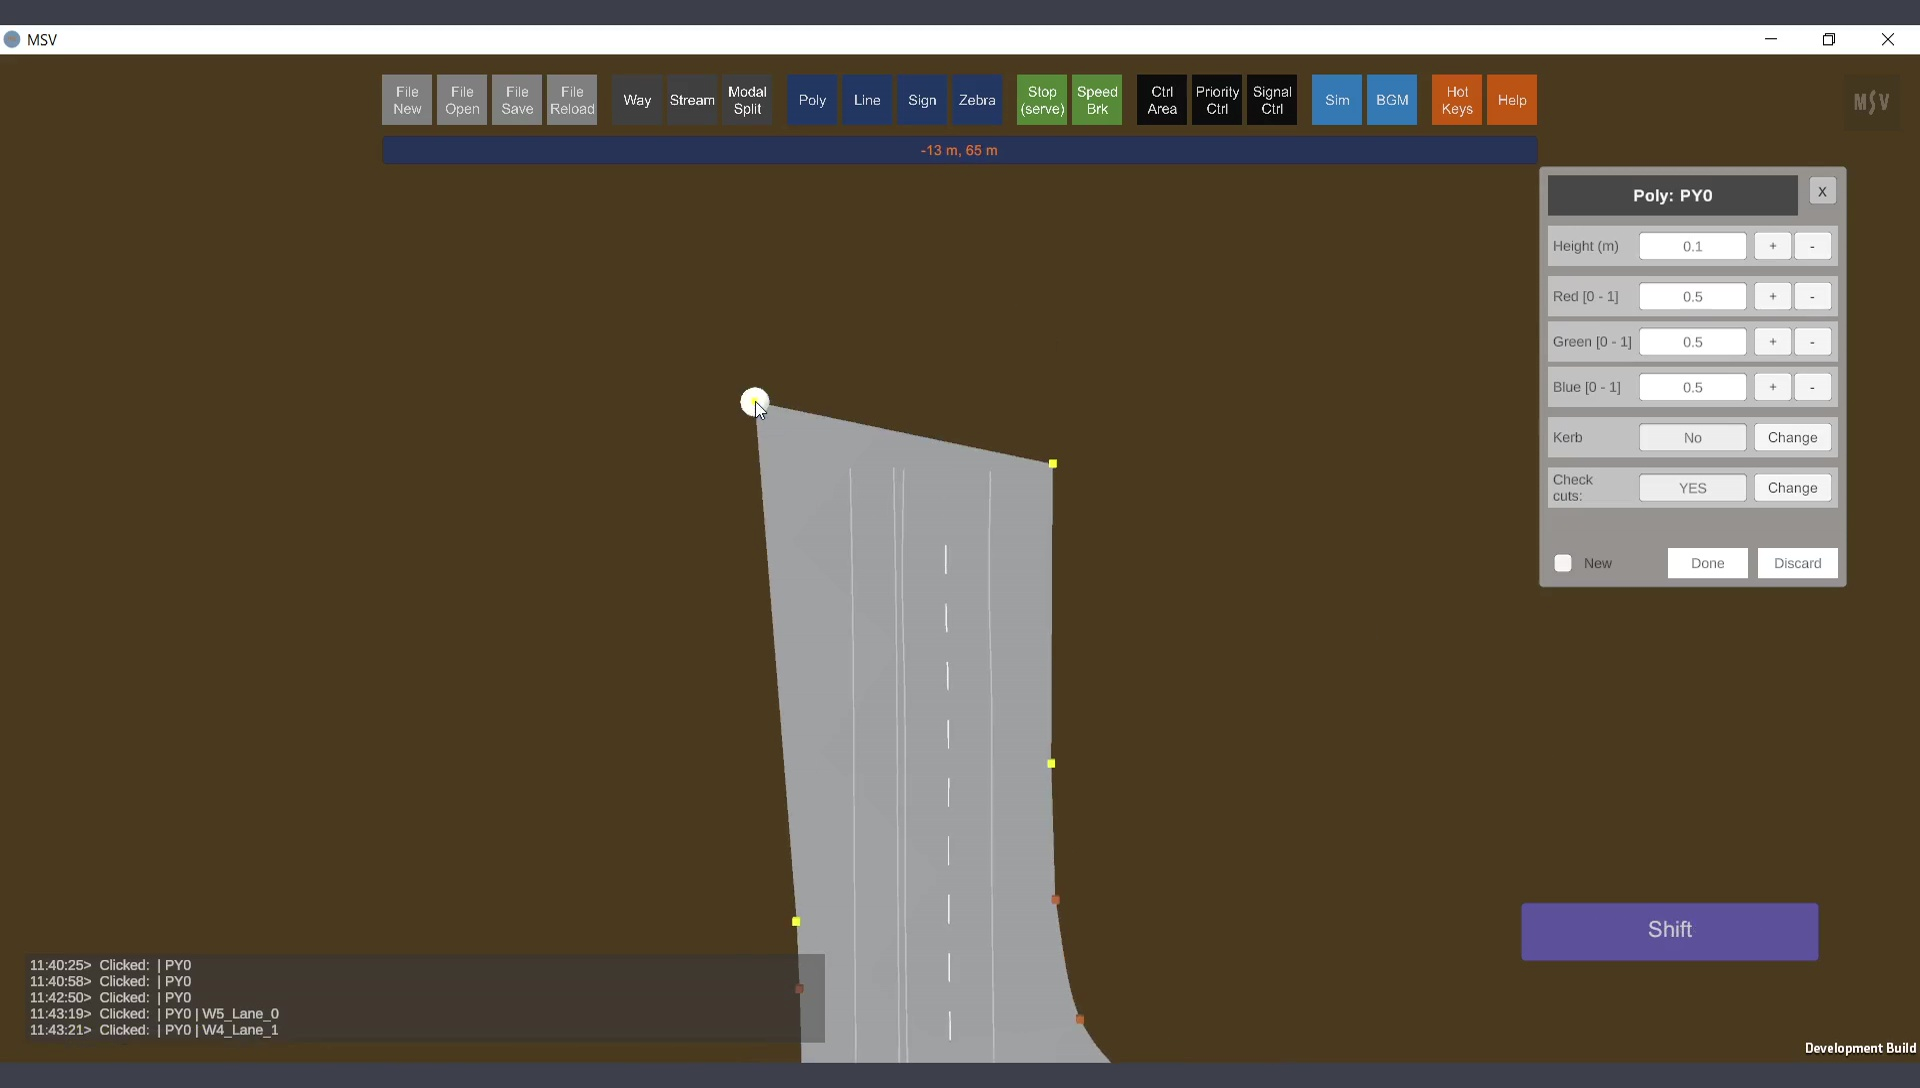This screenshot has width=1920, height=1088.
Task: Increase Blue value with plus
Action: pyautogui.click(x=1772, y=387)
